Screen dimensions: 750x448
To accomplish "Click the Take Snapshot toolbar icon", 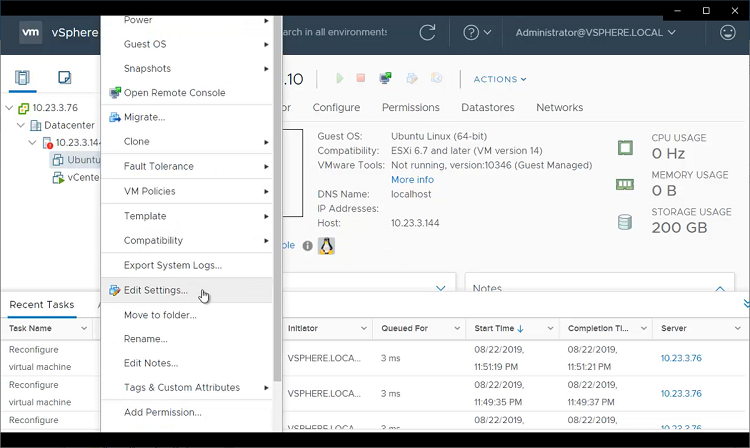I will 436,78.
